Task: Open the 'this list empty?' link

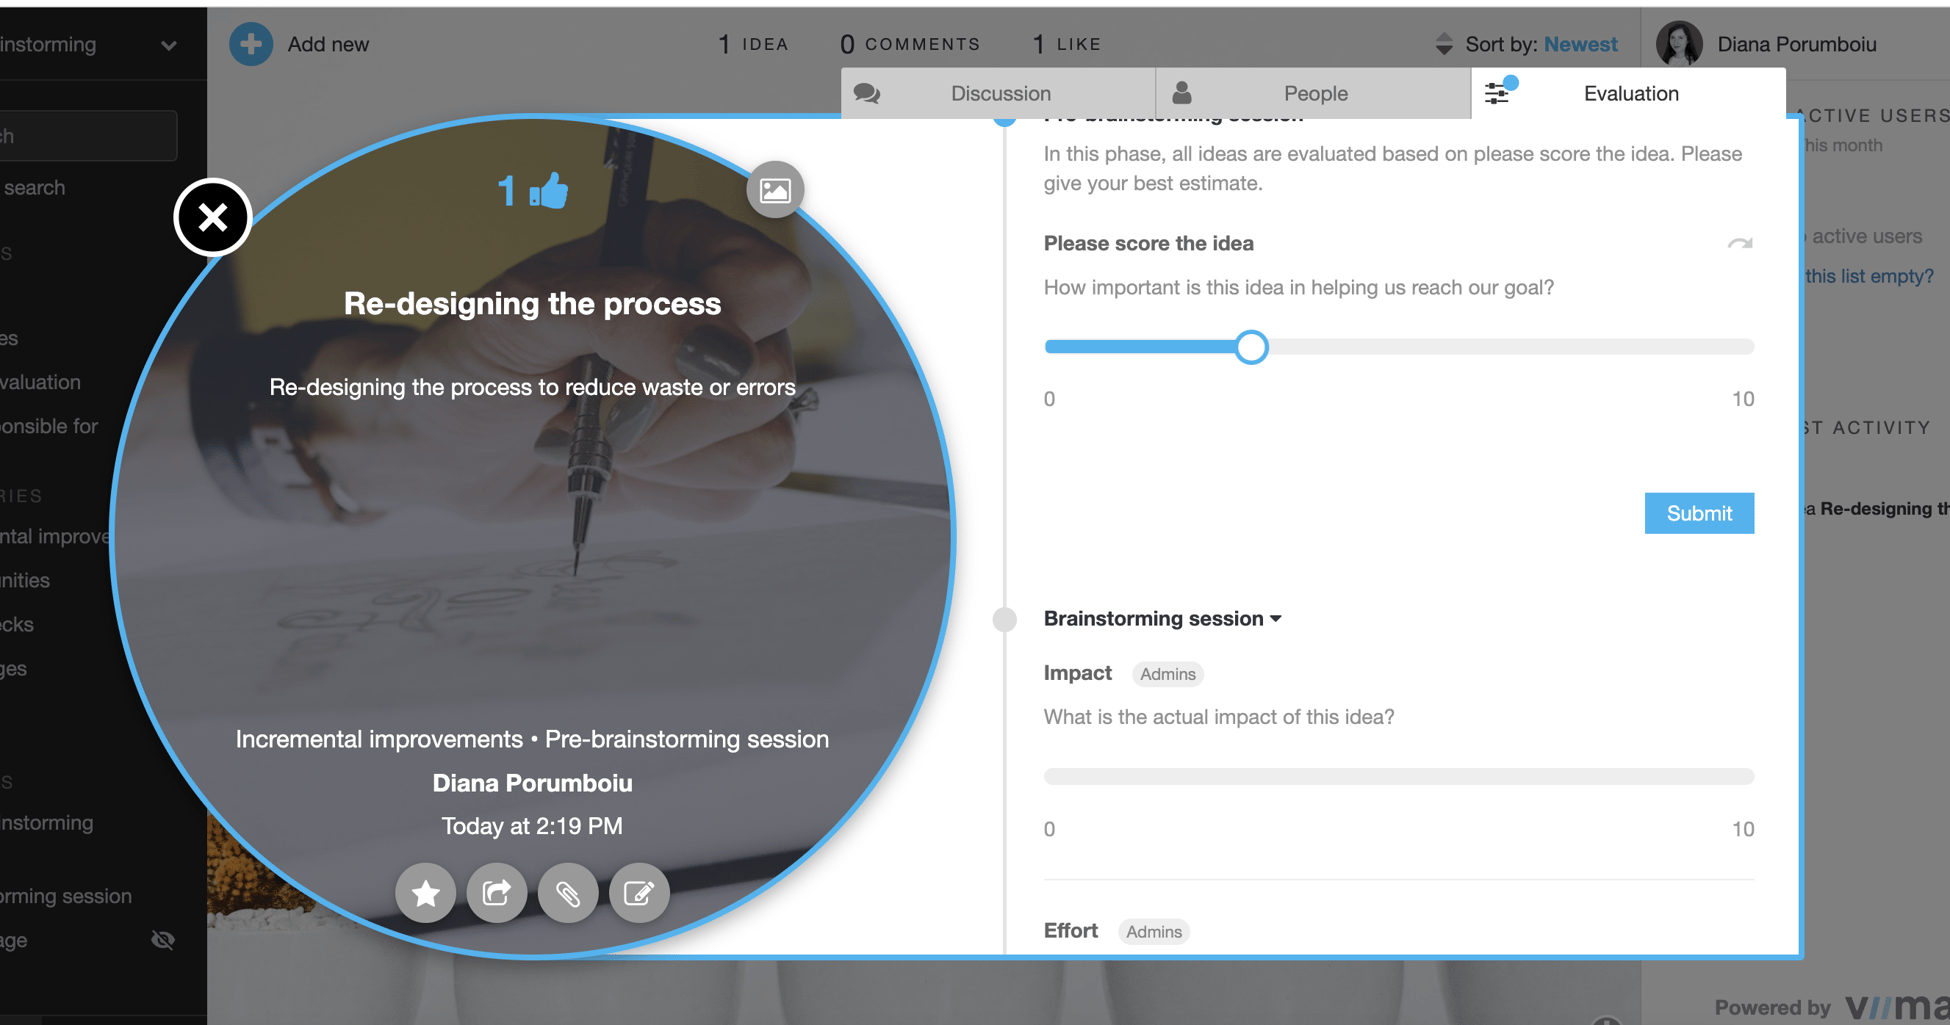Action: pyautogui.click(x=1868, y=276)
